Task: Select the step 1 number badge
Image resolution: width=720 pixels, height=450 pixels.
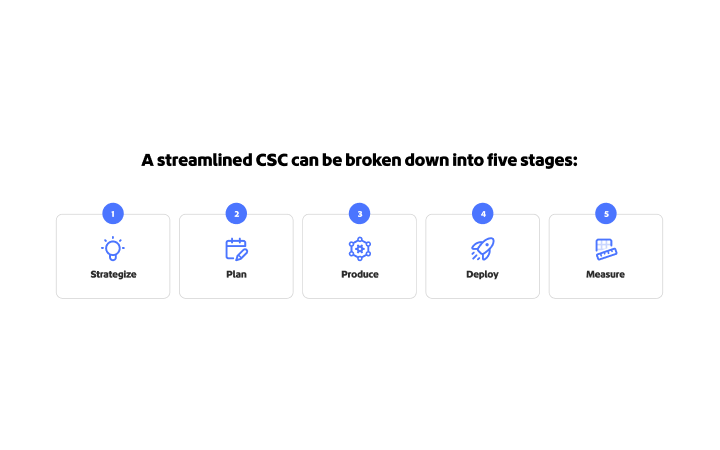Action: [x=113, y=213]
